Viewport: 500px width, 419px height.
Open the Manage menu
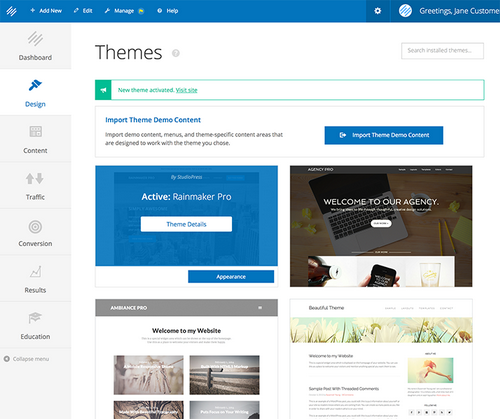119,11
